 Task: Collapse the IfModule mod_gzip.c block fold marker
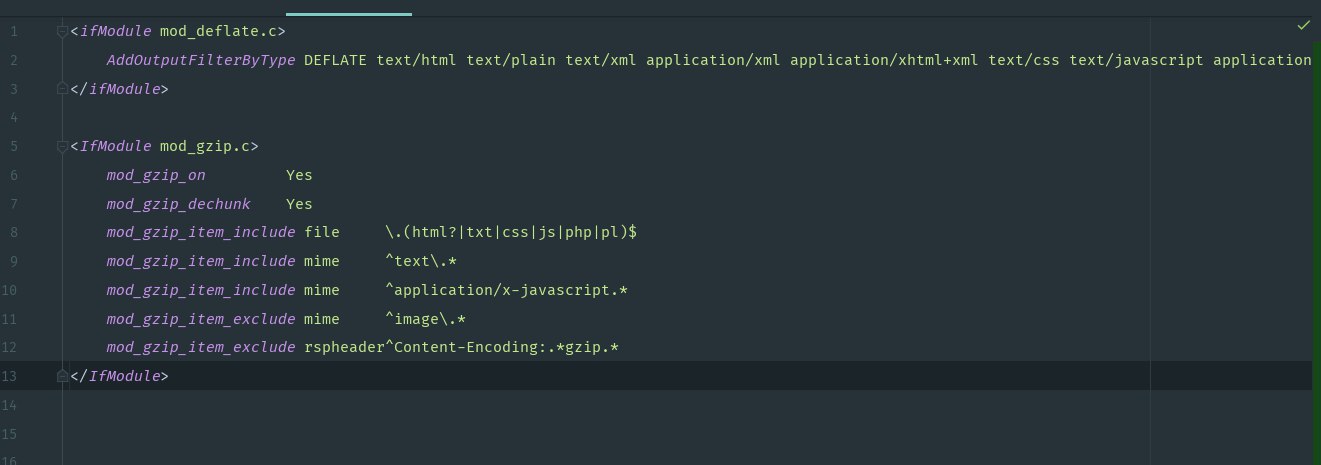[62, 147]
